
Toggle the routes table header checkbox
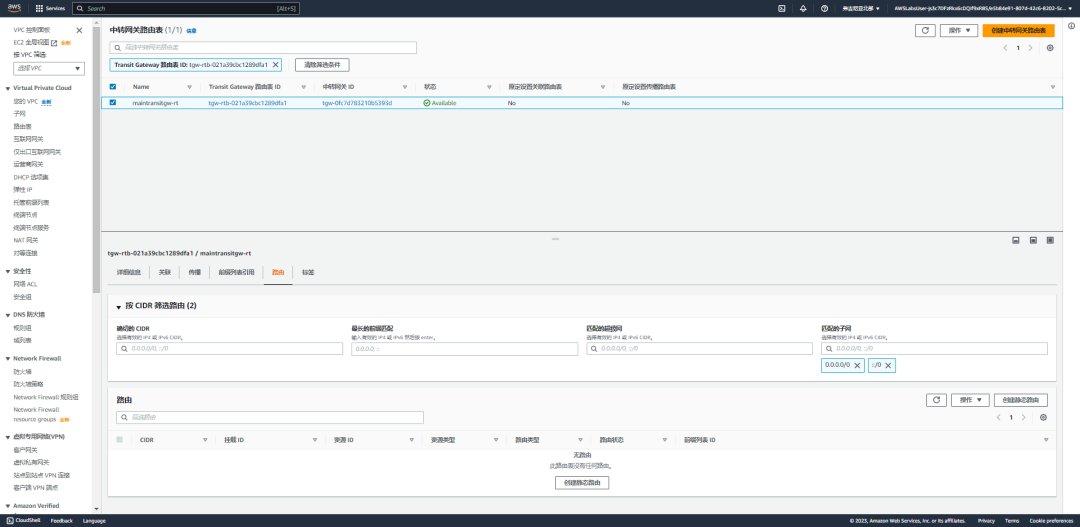click(120, 440)
